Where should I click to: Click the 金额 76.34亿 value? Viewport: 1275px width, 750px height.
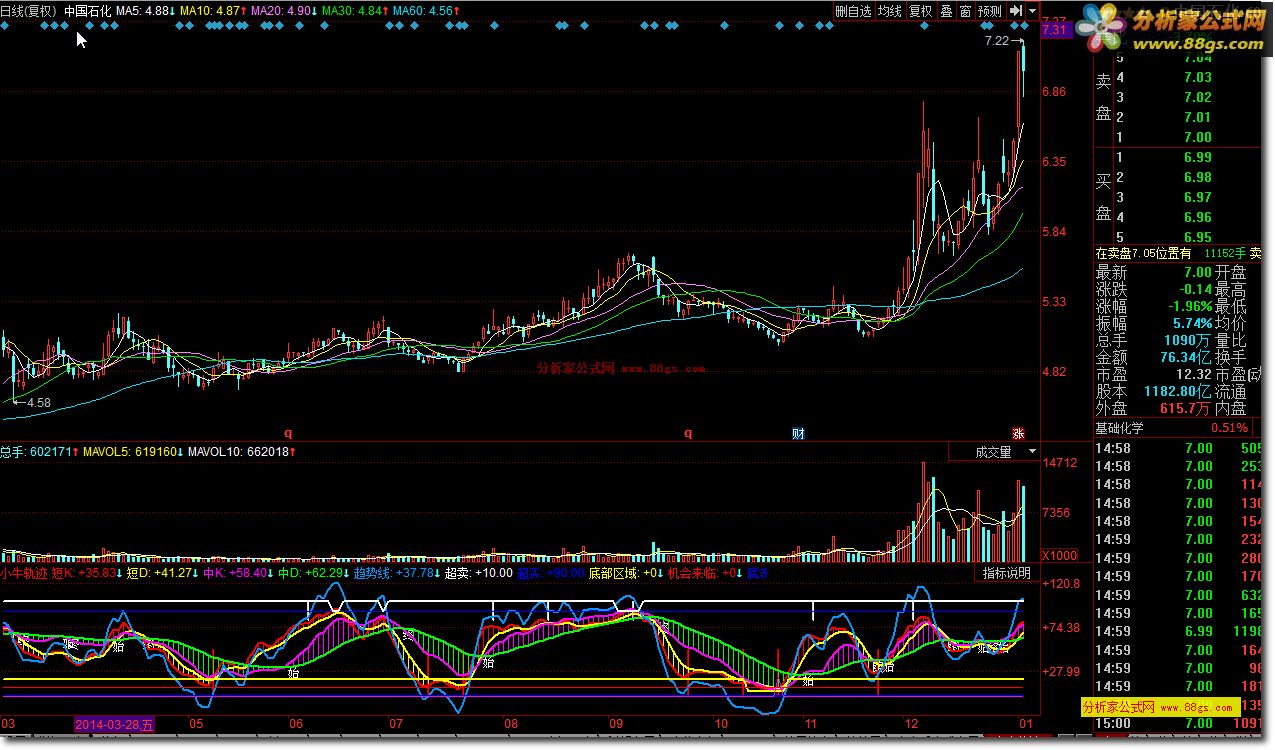[x=1186, y=357]
